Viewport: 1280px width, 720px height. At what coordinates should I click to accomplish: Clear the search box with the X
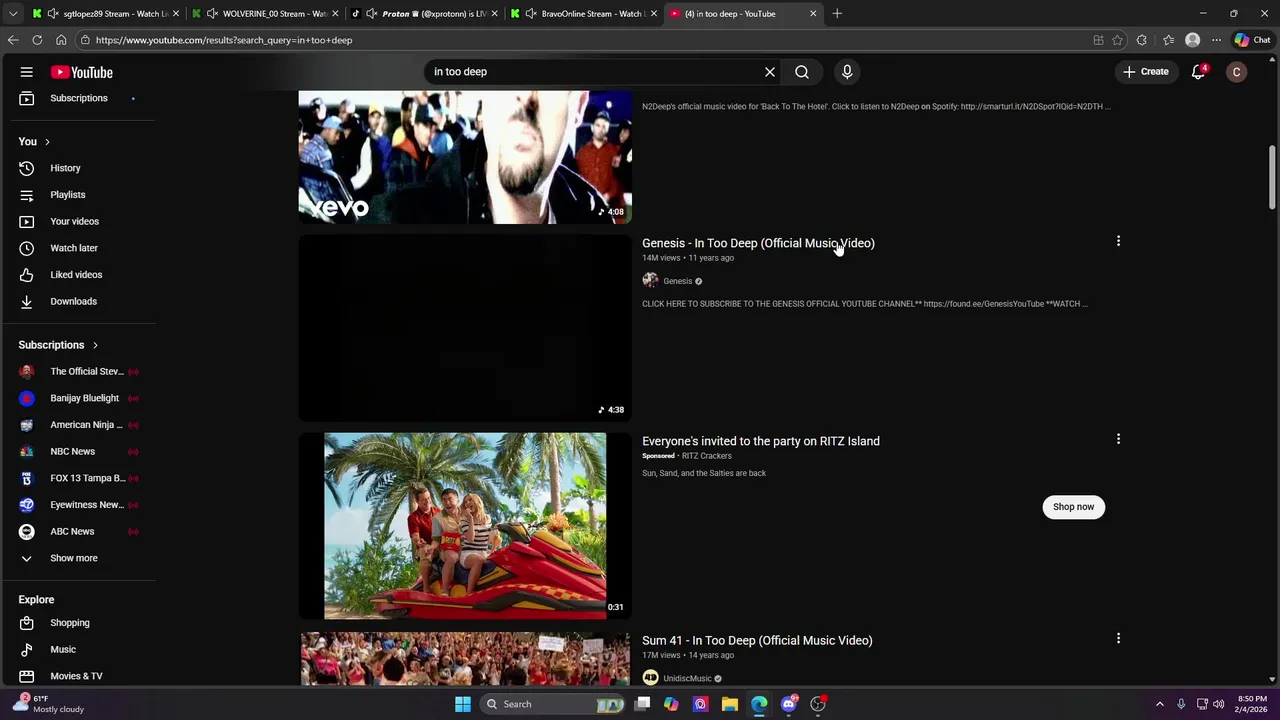(x=770, y=72)
